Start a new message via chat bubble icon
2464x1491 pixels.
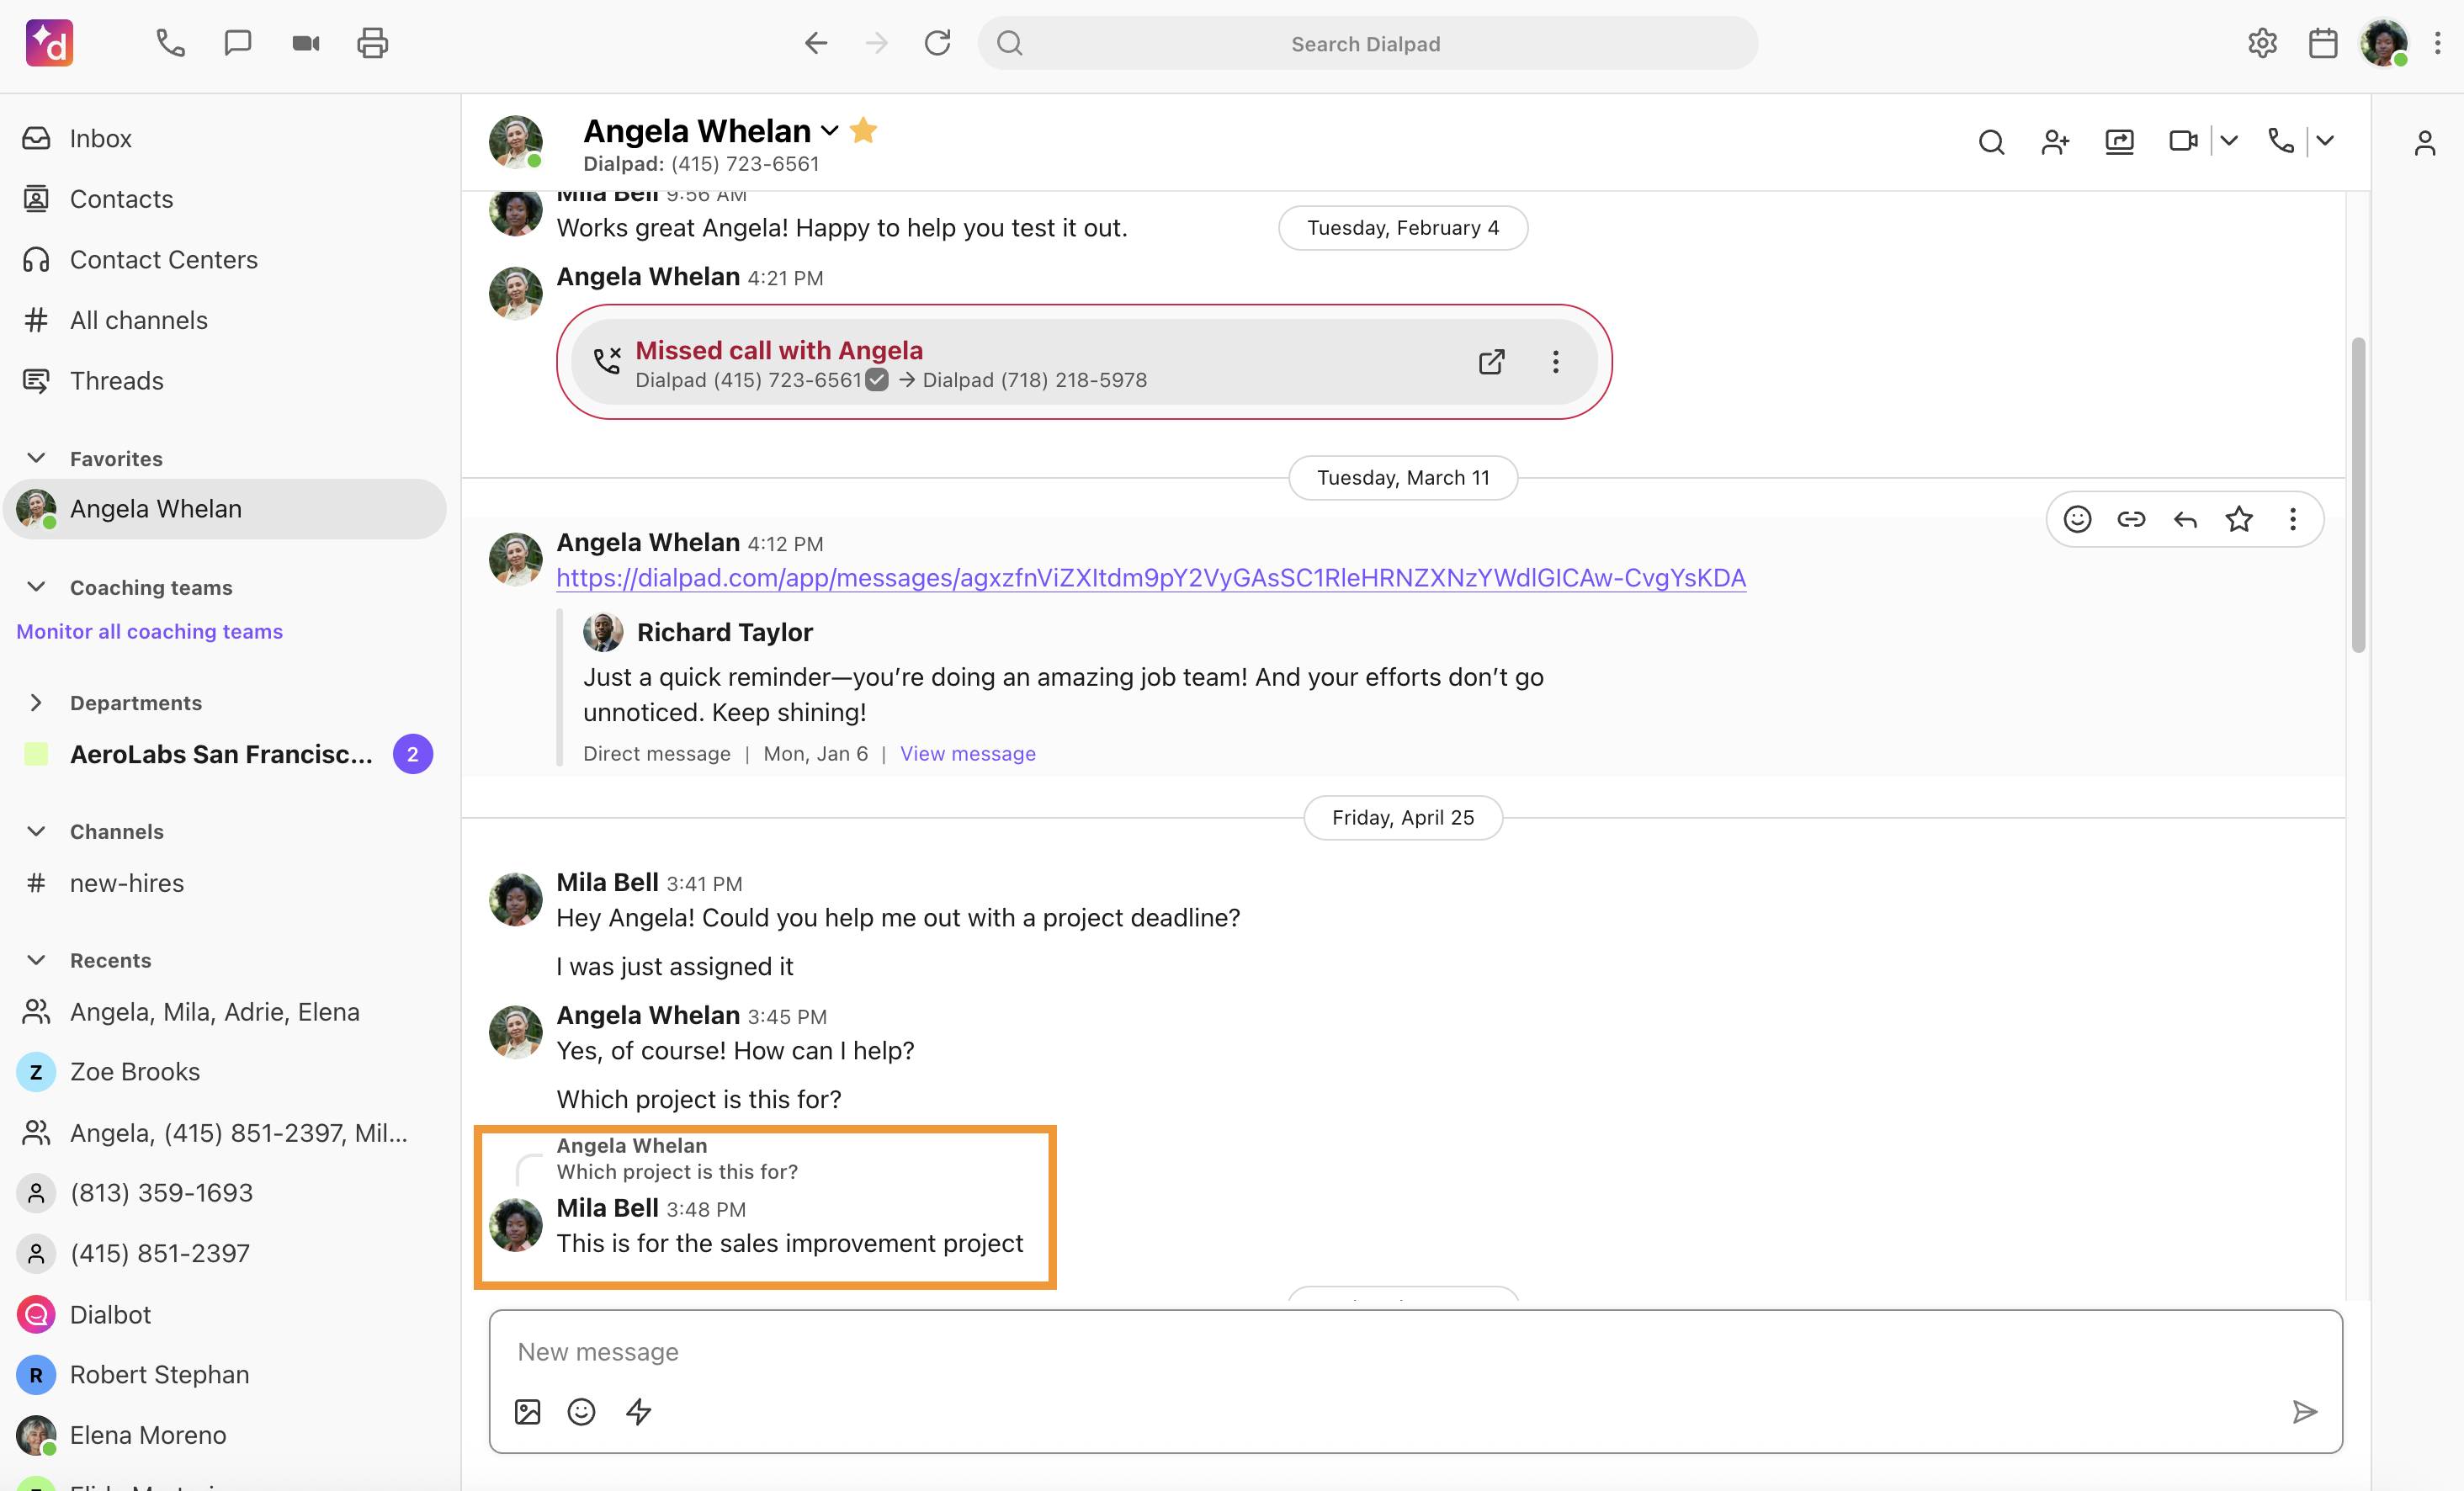[238, 43]
